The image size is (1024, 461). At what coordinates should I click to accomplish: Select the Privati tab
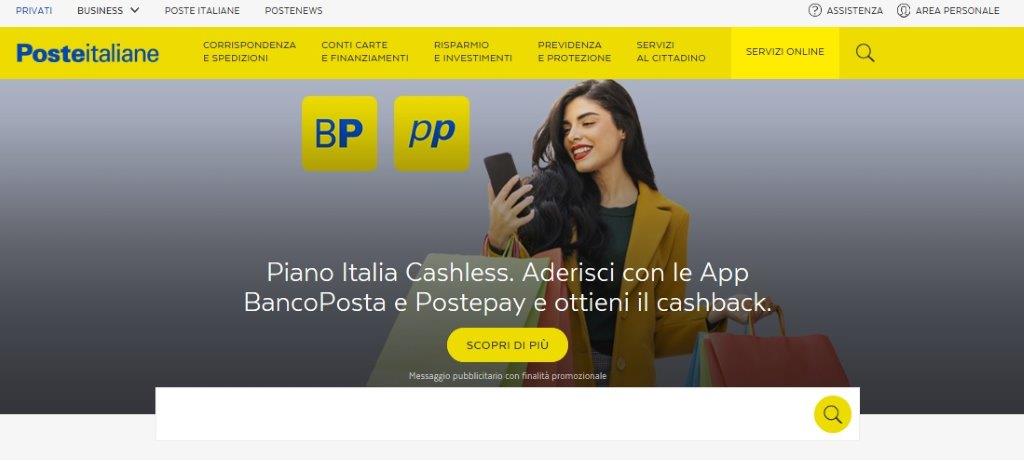tap(34, 10)
